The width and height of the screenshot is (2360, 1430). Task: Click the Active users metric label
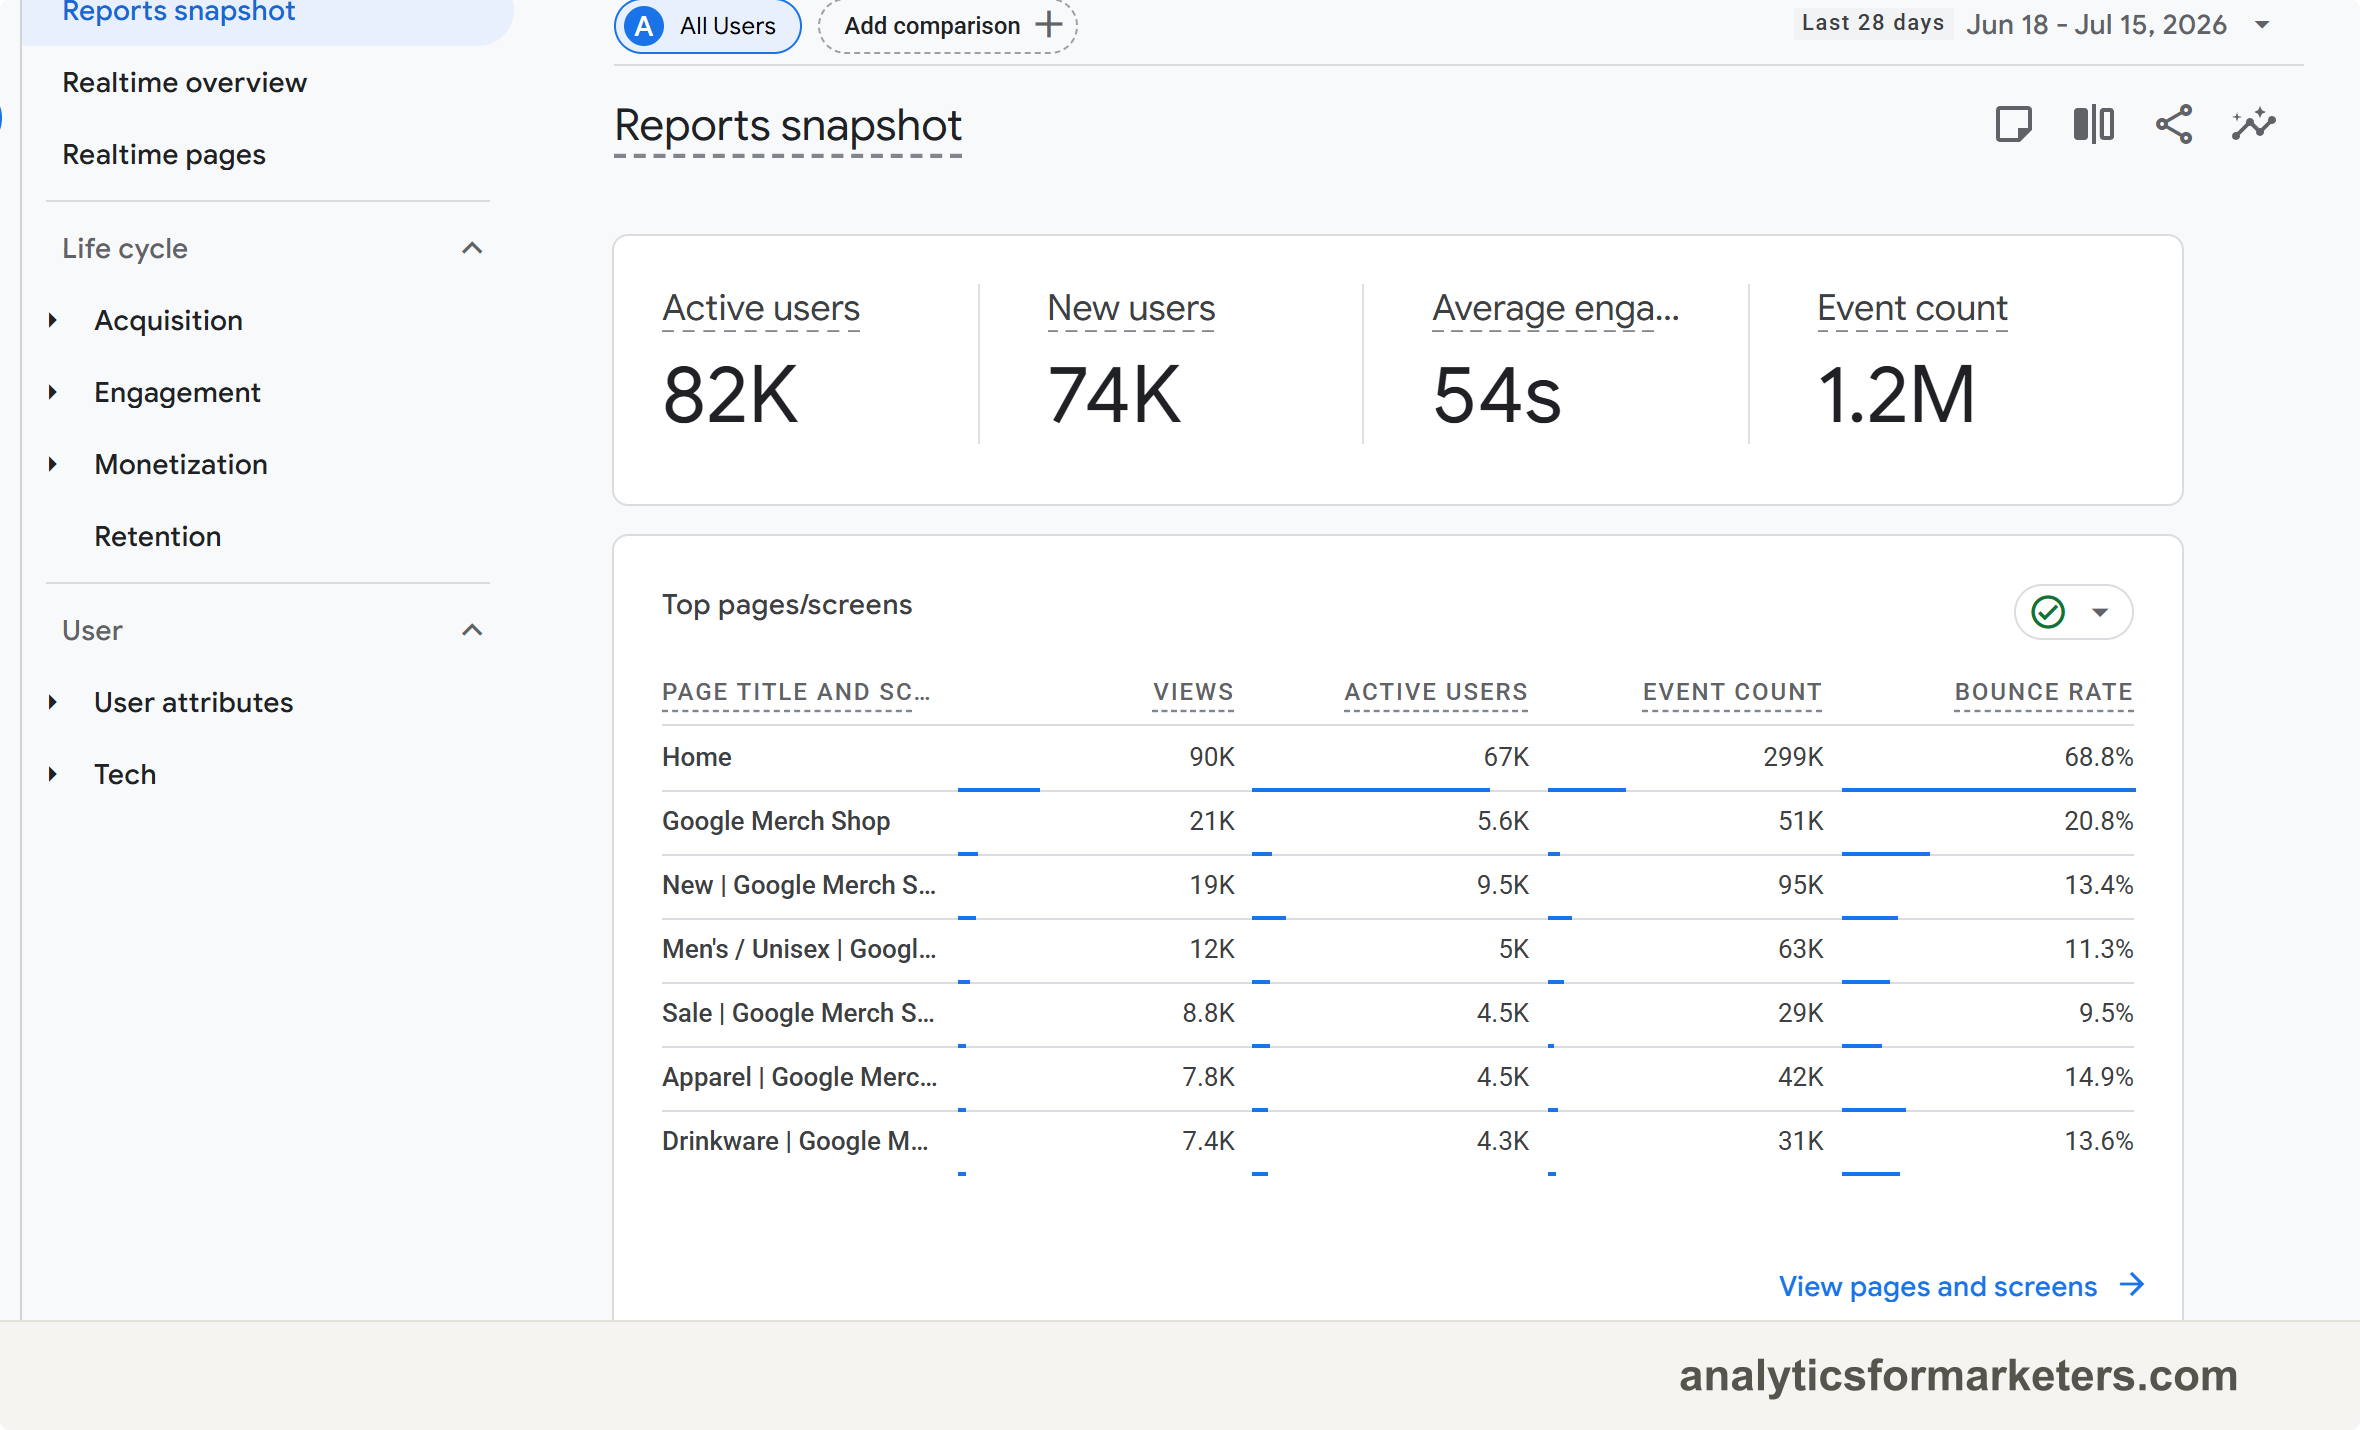(x=761, y=308)
